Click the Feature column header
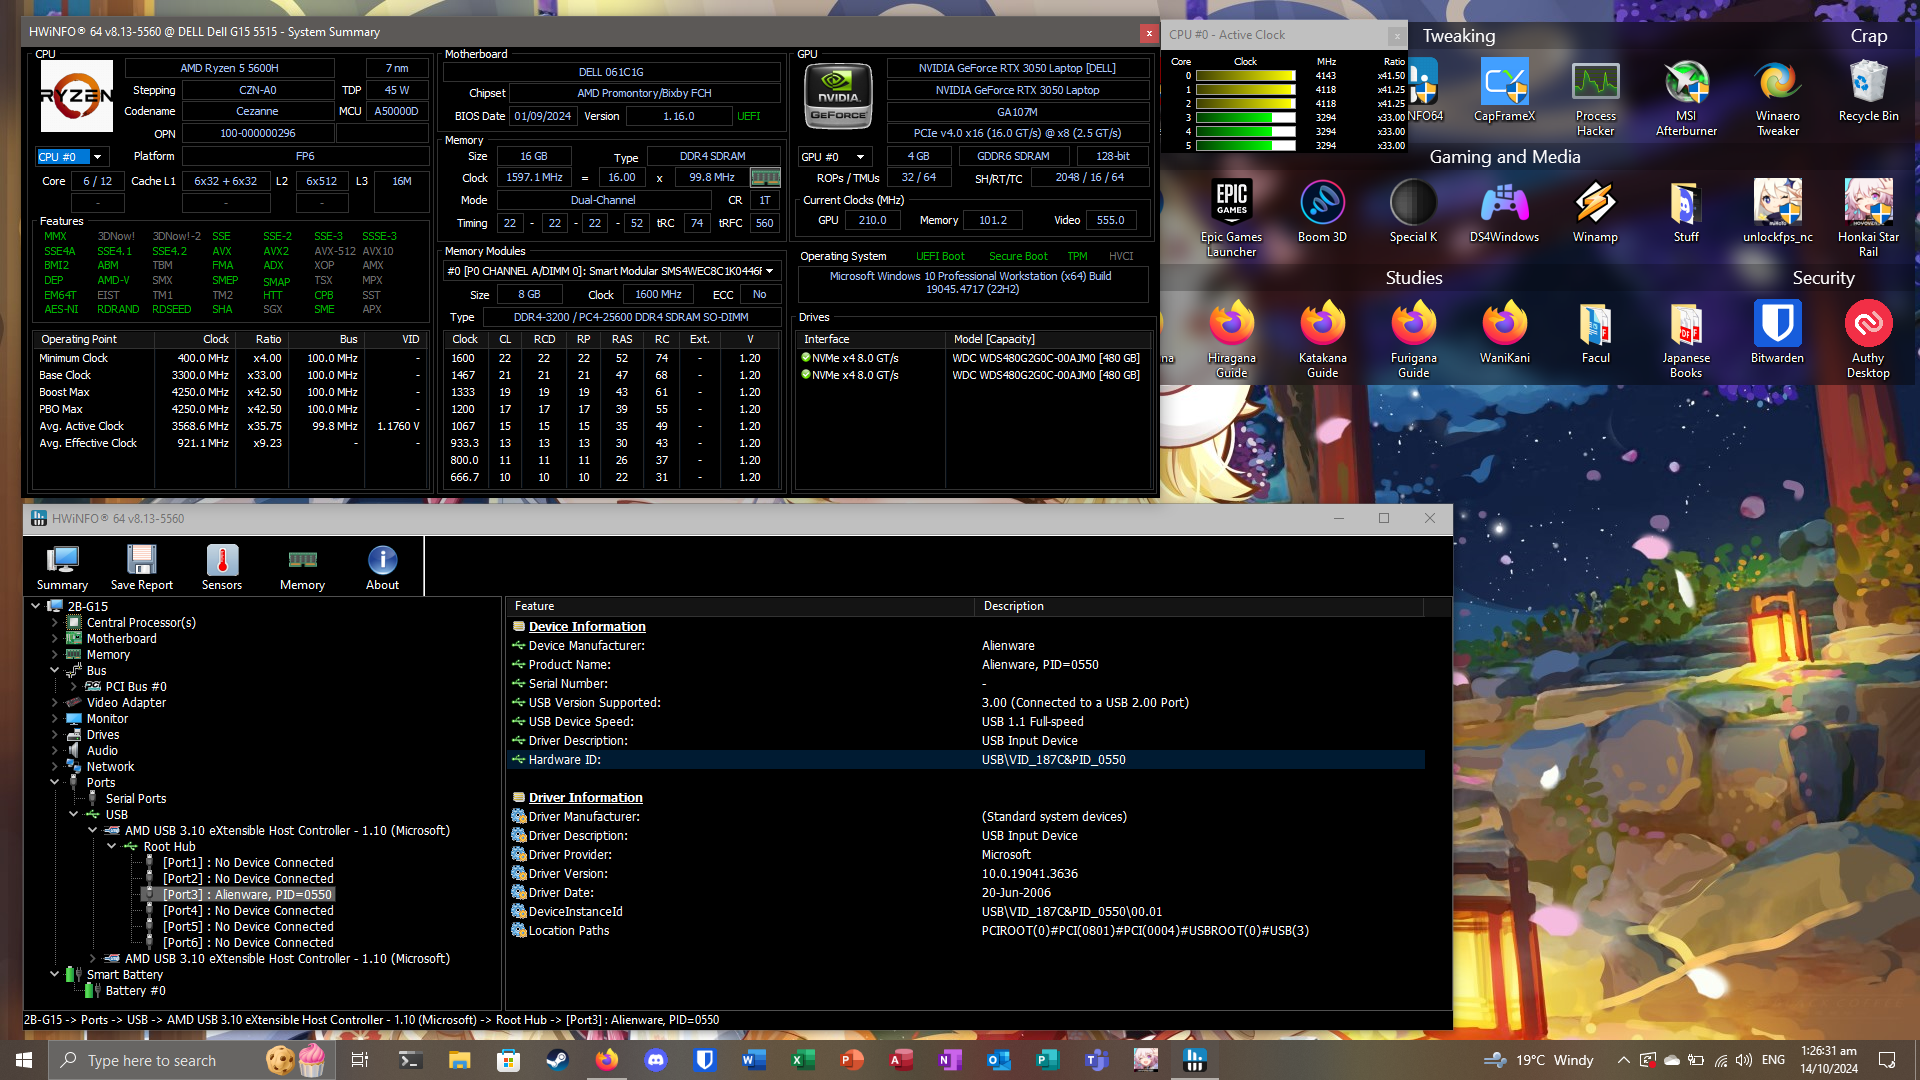 (740, 606)
